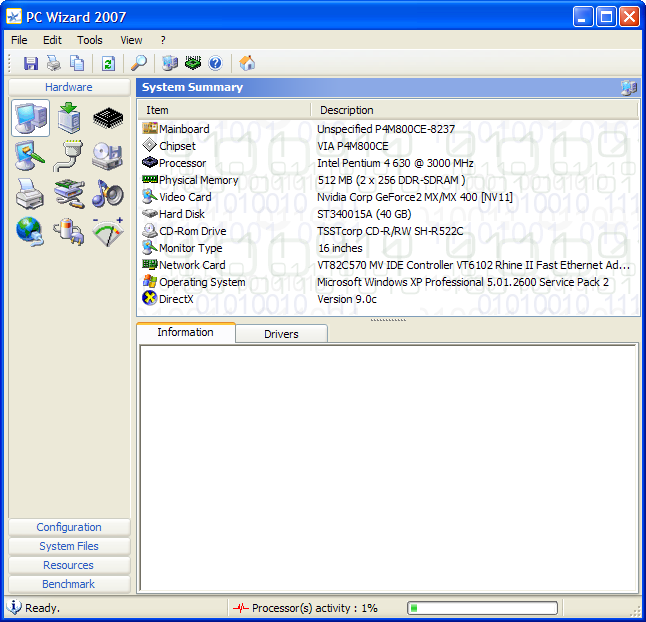This screenshot has height=622, width=646.
Task: Open the Tools menu
Action: tap(90, 40)
